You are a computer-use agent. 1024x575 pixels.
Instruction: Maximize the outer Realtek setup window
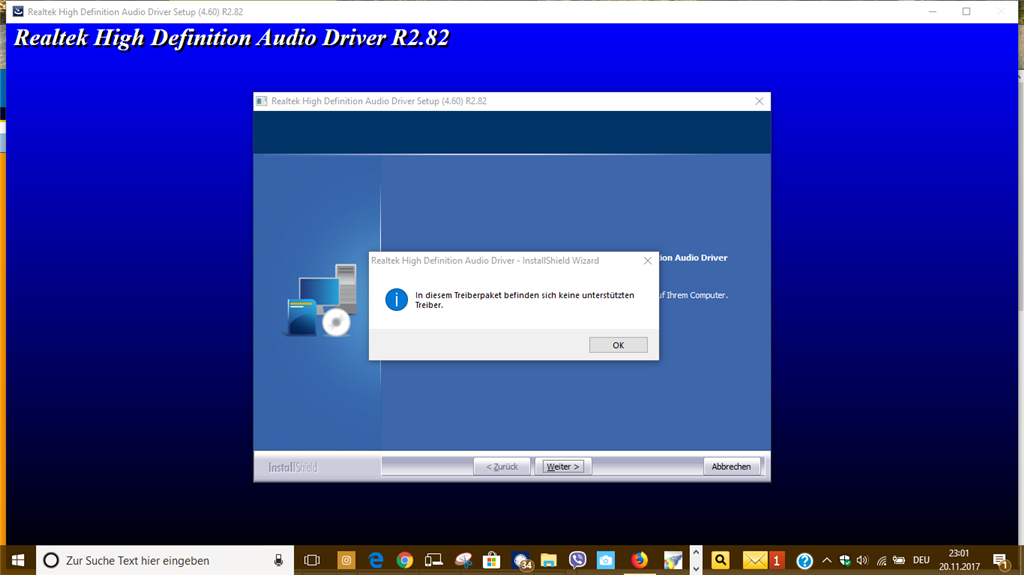tap(966, 12)
